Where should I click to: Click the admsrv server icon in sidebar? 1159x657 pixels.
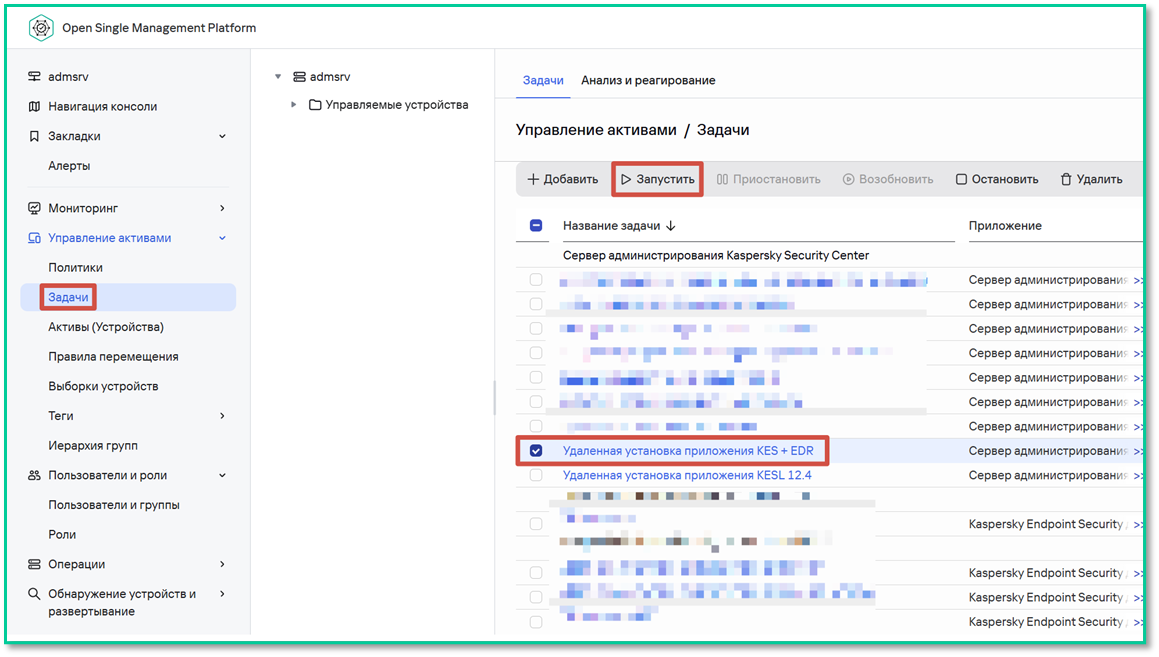pos(34,76)
